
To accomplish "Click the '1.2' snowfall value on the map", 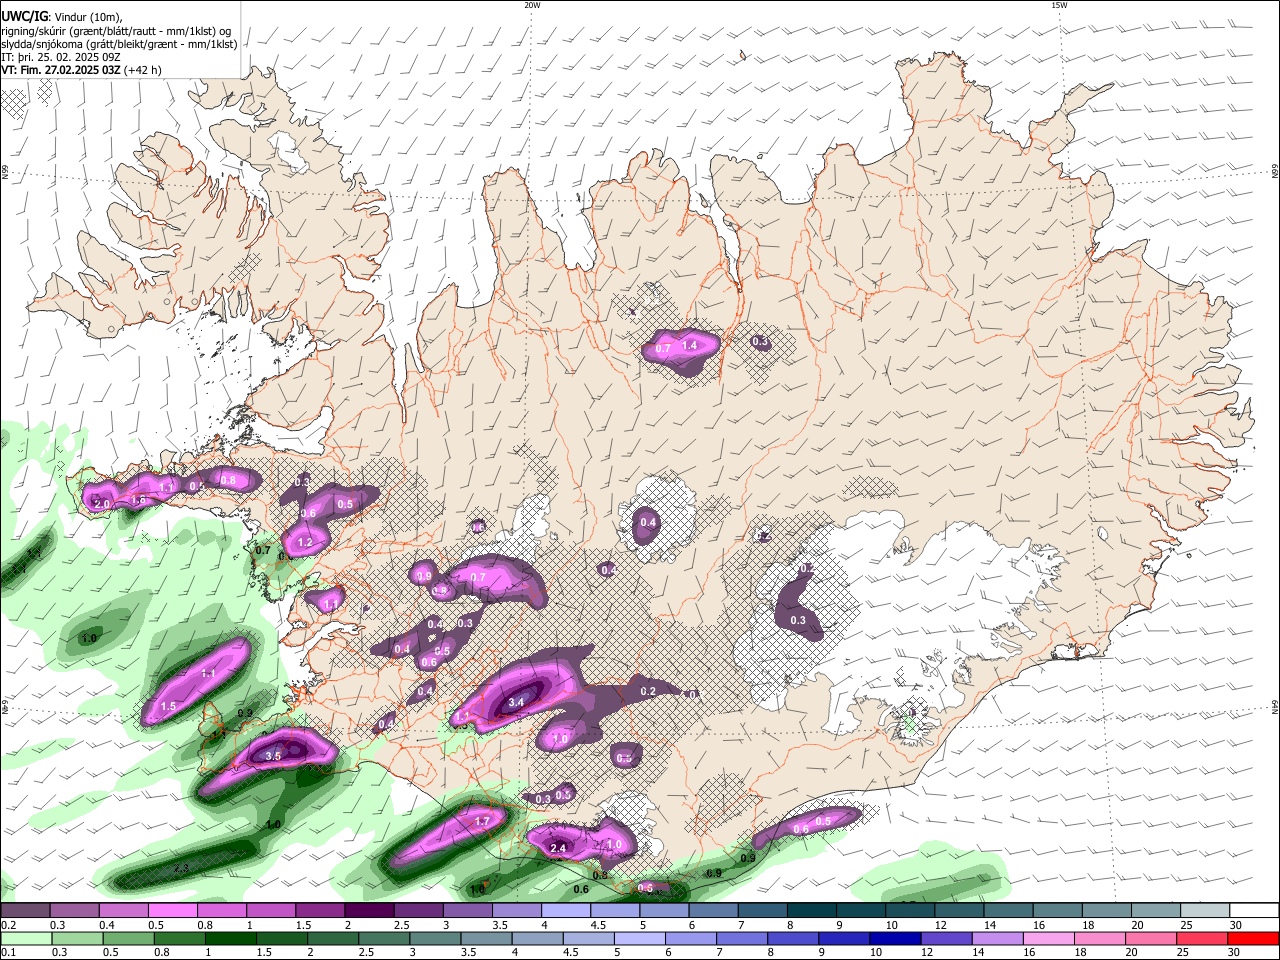I will tap(305, 543).
